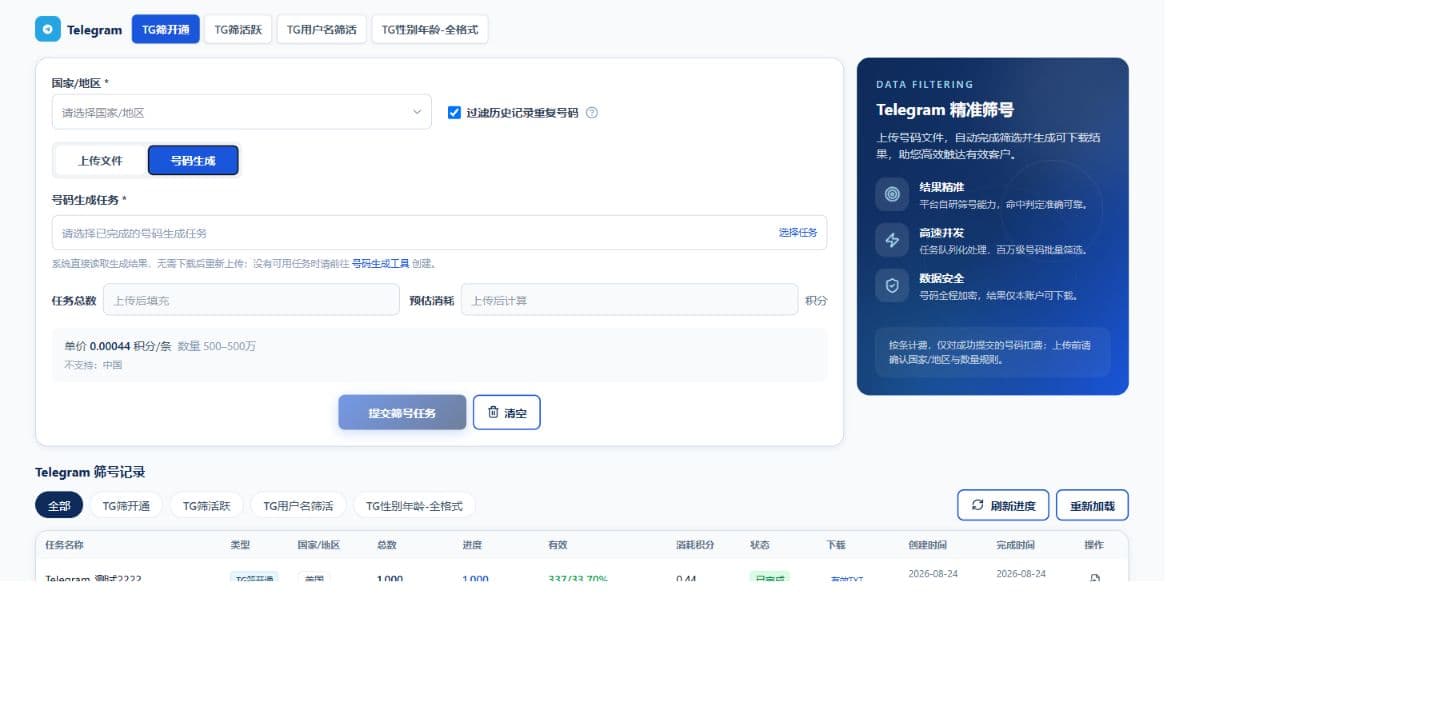Filter records by TG性别年龄-全格式
The width and height of the screenshot is (1455, 726).
coord(414,505)
